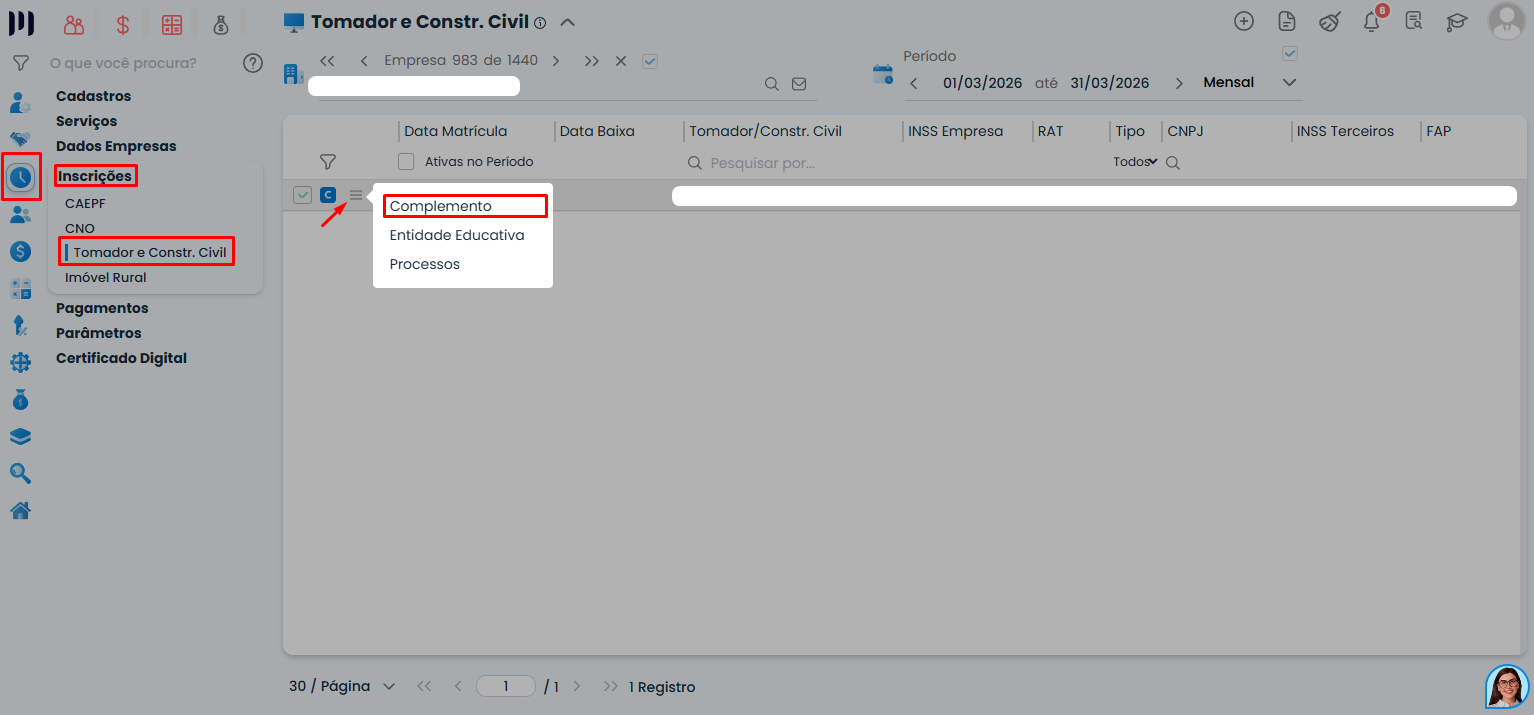The image size is (1534, 715).
Task: Click the blue C badge in row
Action: (328, 195)
